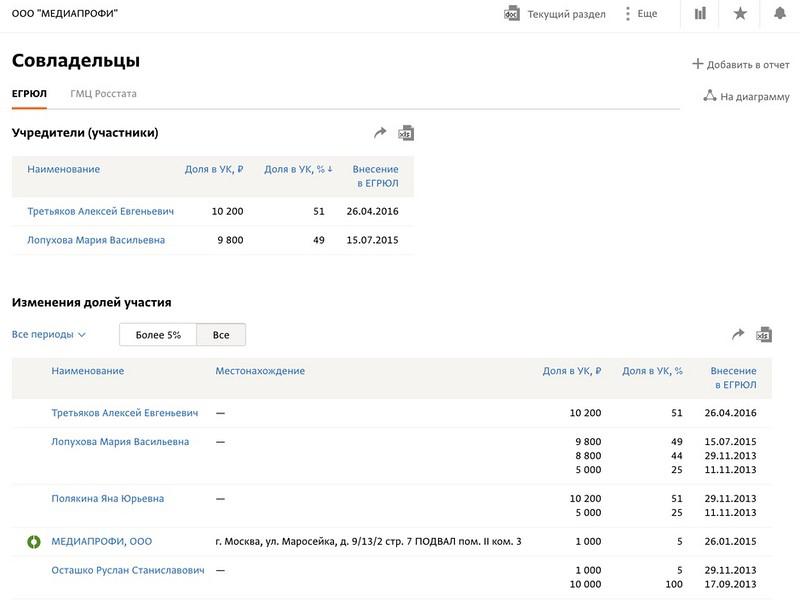
Task: Click the green status icon beside МЕДИАПРОФИ
Action: 34,542
